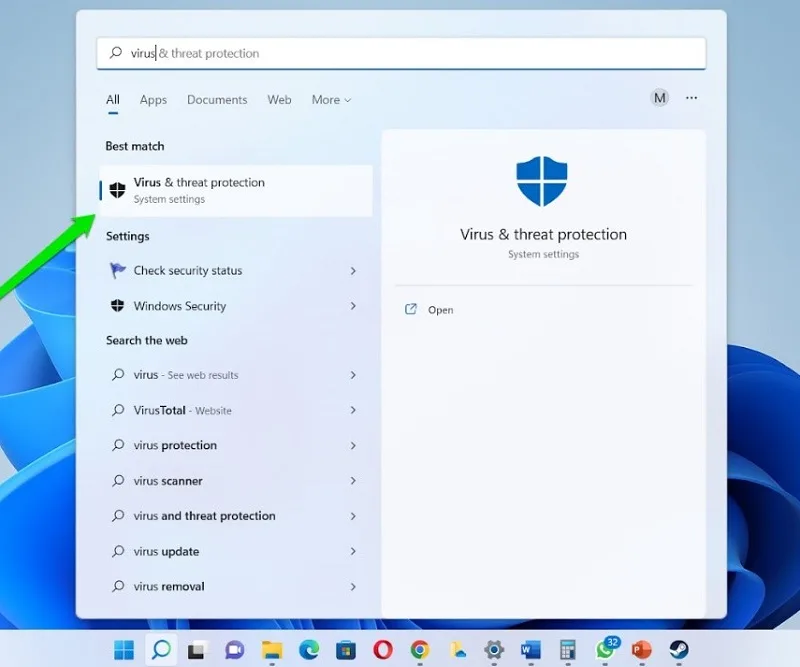Viewport: 800px width, 667px height.
Task: Expand Windows Security result chevron
Action: click(353, 306)
